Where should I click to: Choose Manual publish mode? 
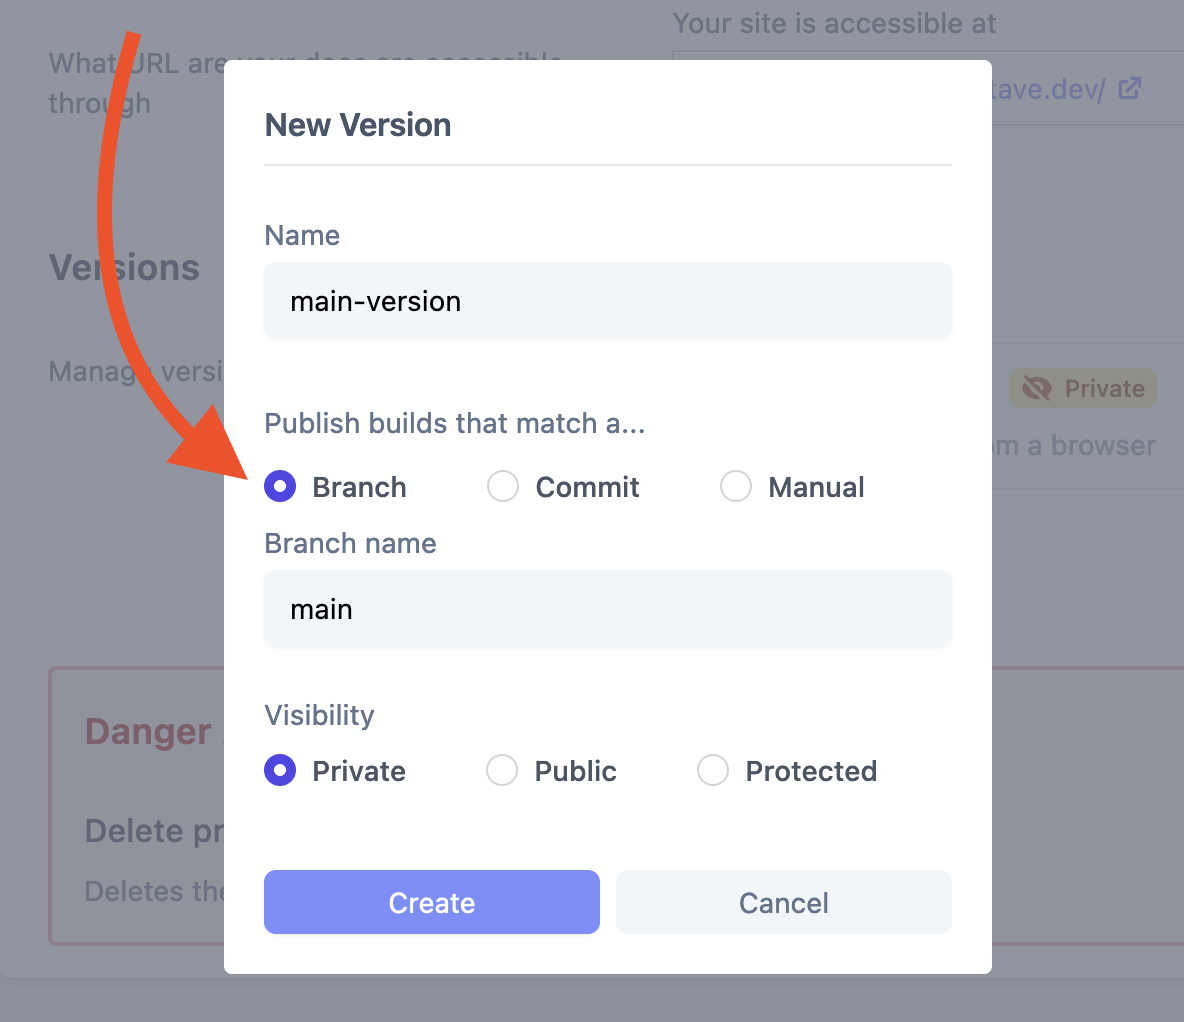(737, 486)
